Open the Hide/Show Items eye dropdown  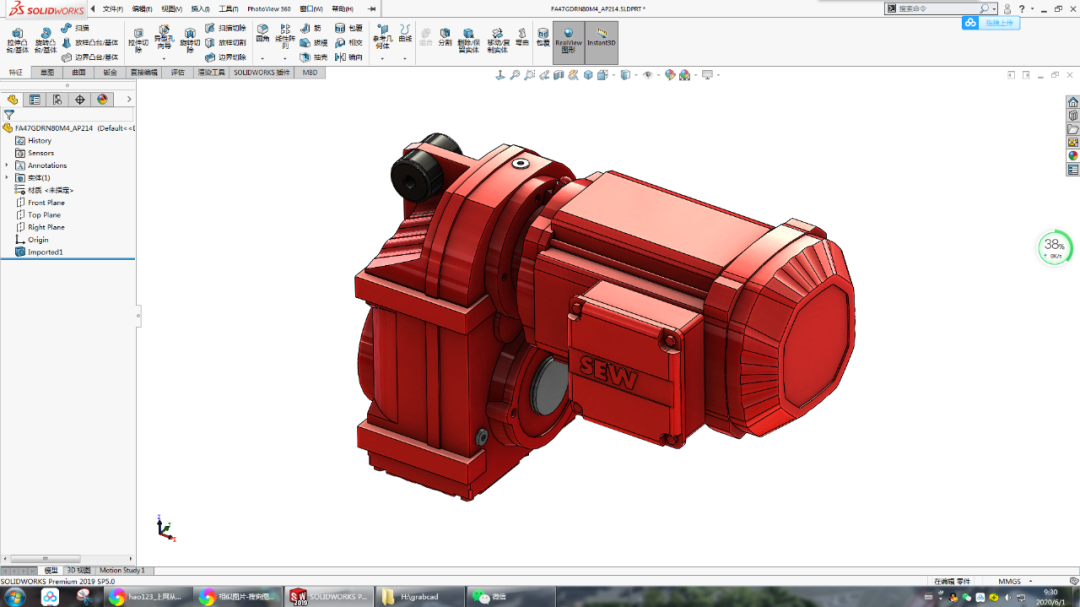(657, 75)
